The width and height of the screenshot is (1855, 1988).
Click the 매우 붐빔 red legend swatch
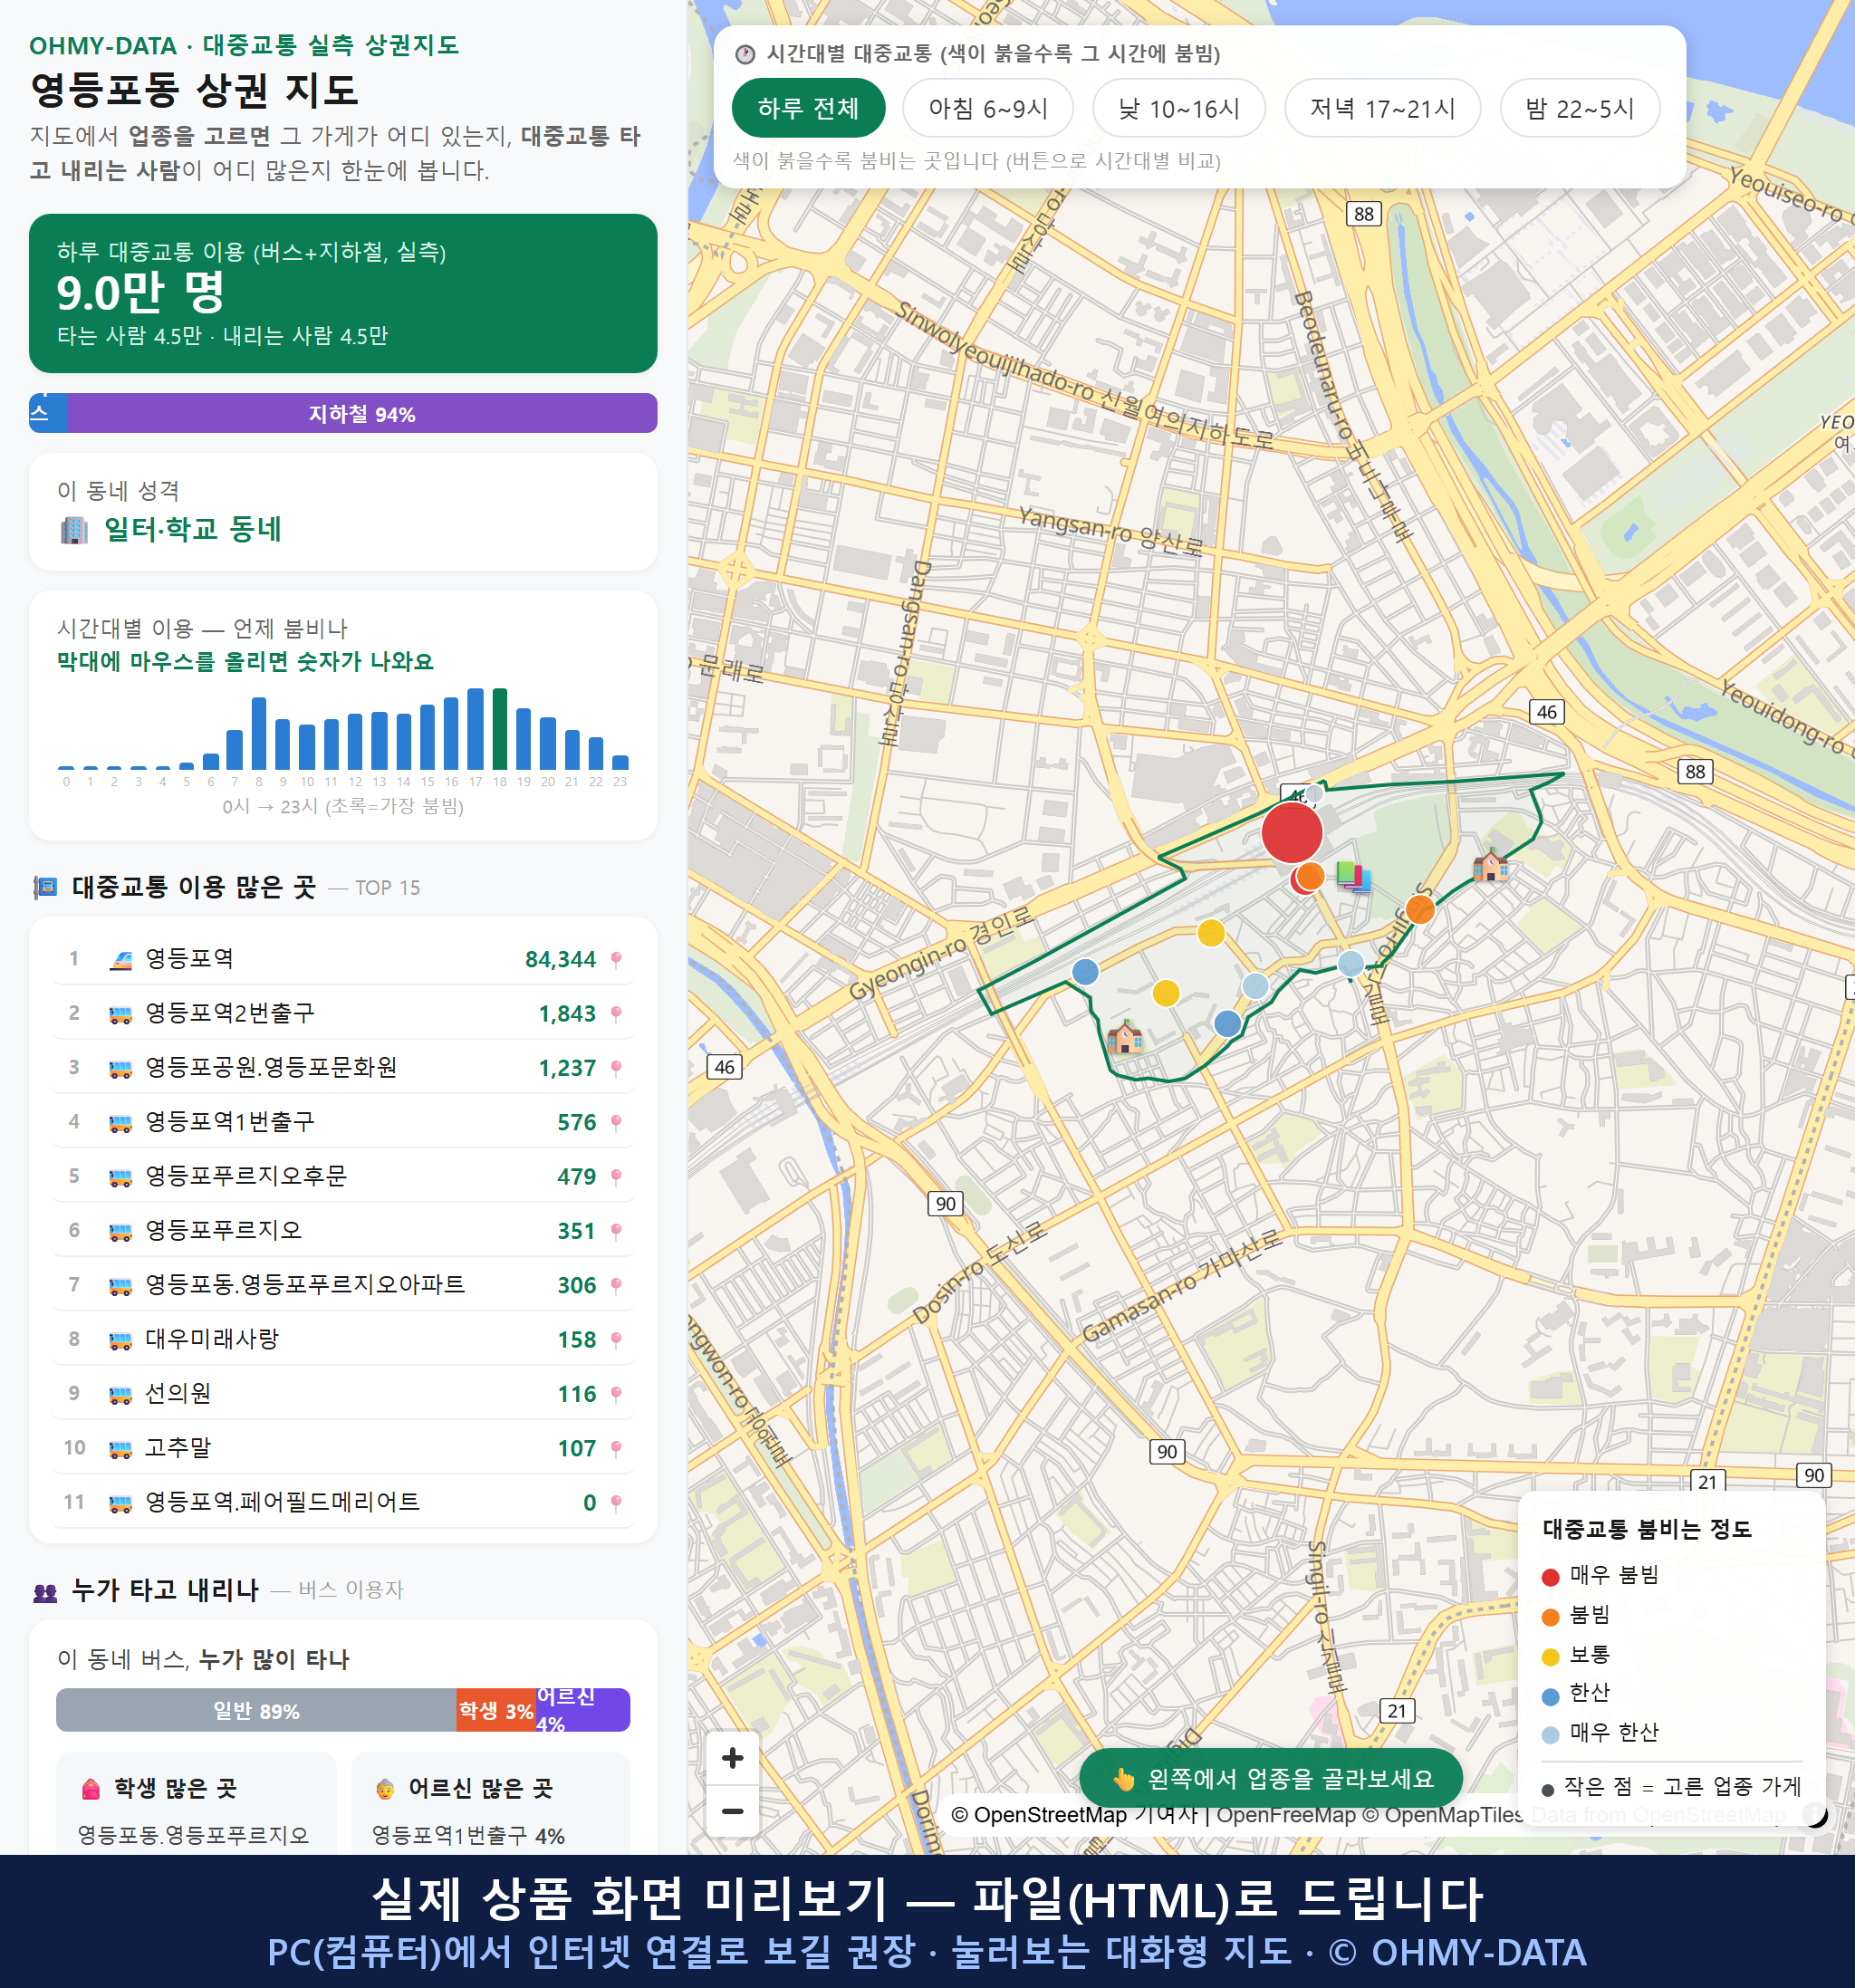click(1550, 1577)
